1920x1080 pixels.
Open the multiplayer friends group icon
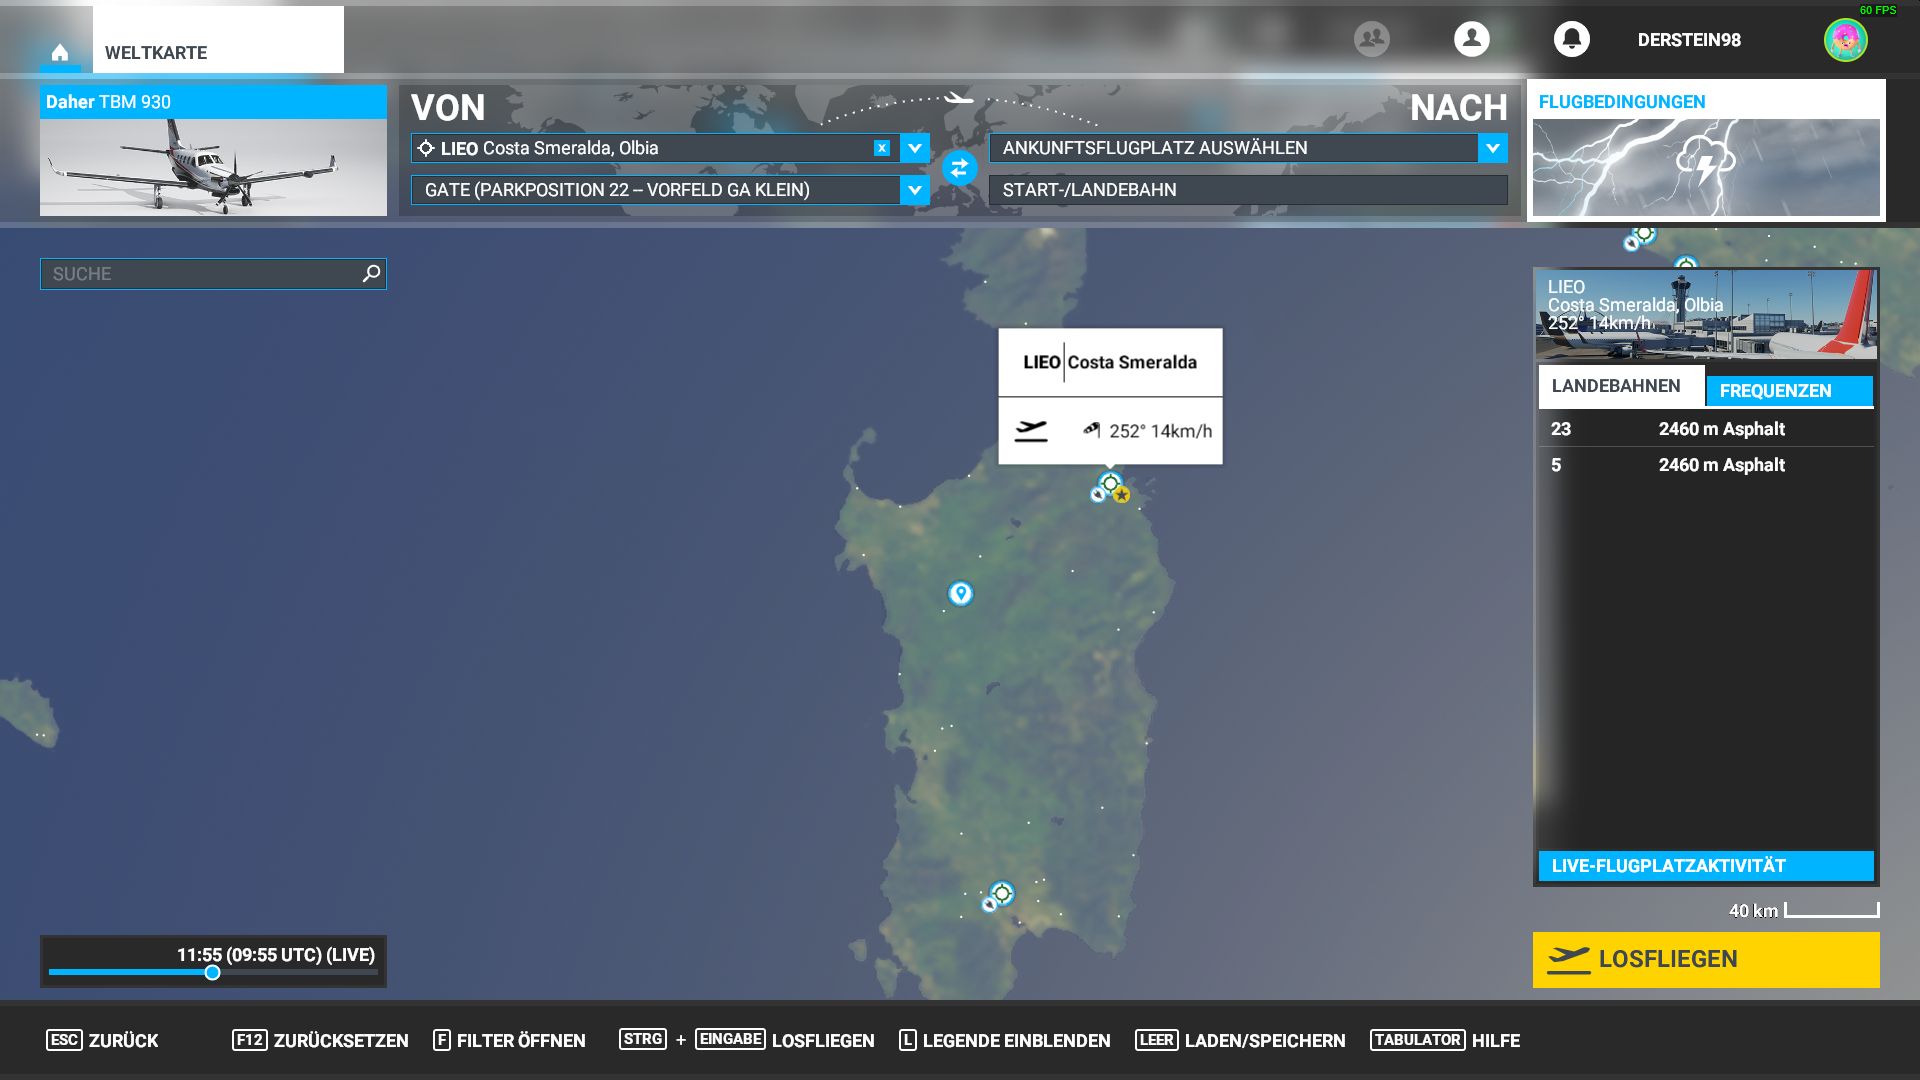(1371, 39)
